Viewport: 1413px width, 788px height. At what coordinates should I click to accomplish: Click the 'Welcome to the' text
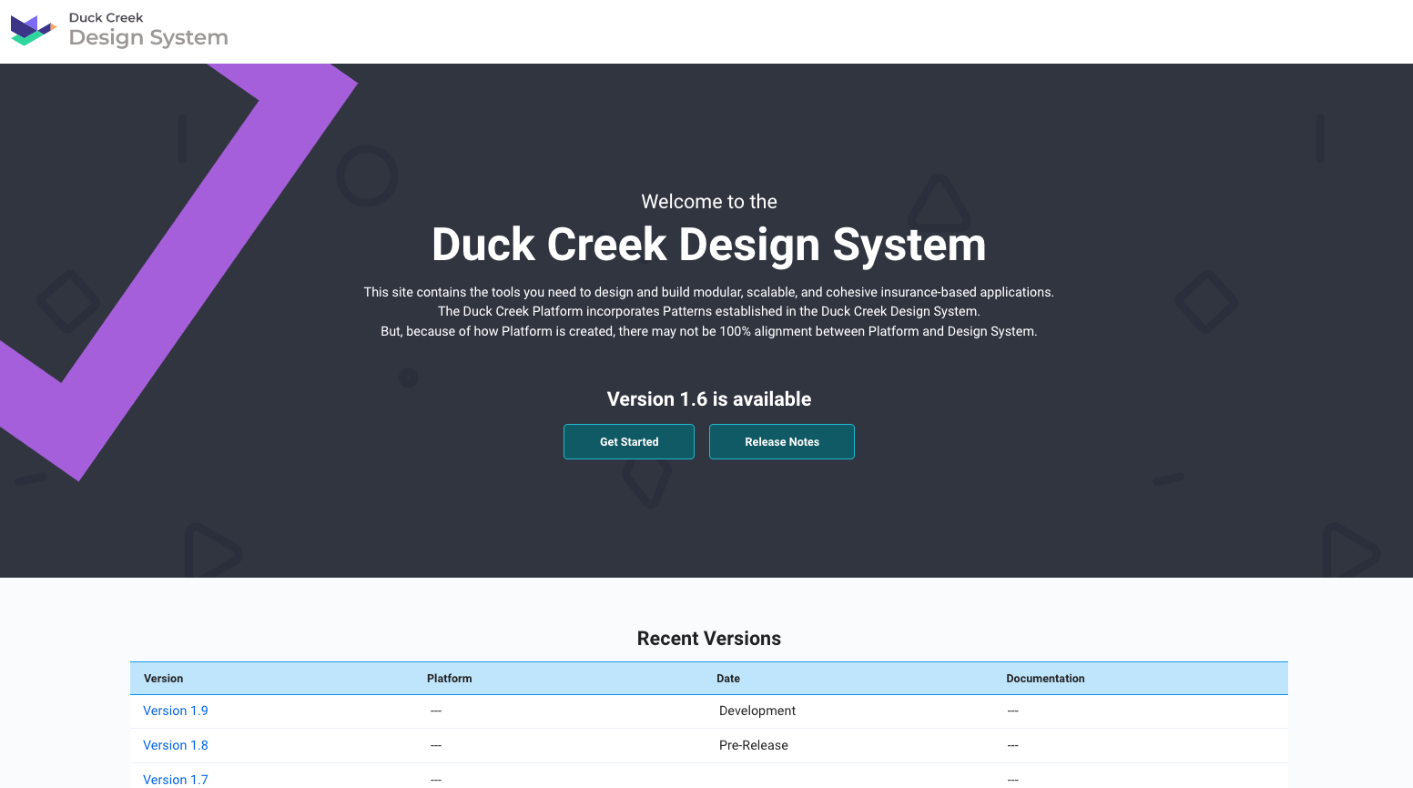pos(709,202)
